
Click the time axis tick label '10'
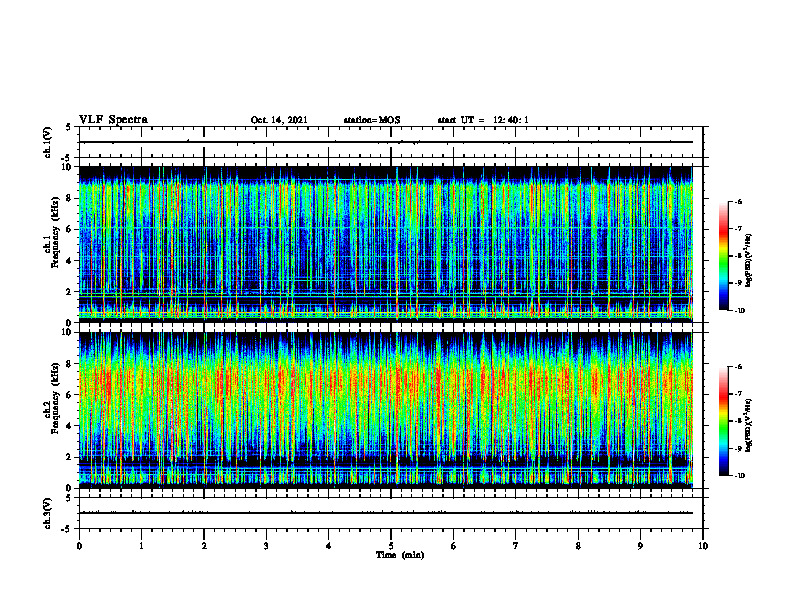(x=703, y=546)
